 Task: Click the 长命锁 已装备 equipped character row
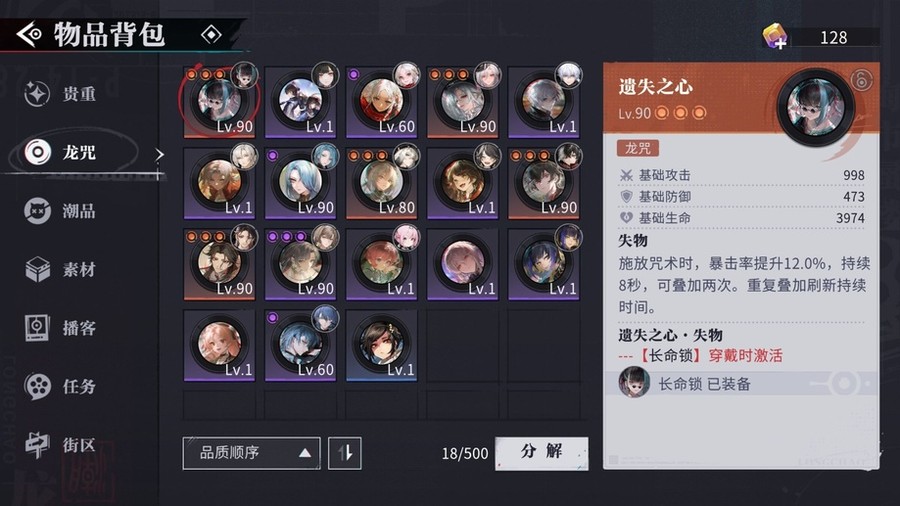(742, 383)
